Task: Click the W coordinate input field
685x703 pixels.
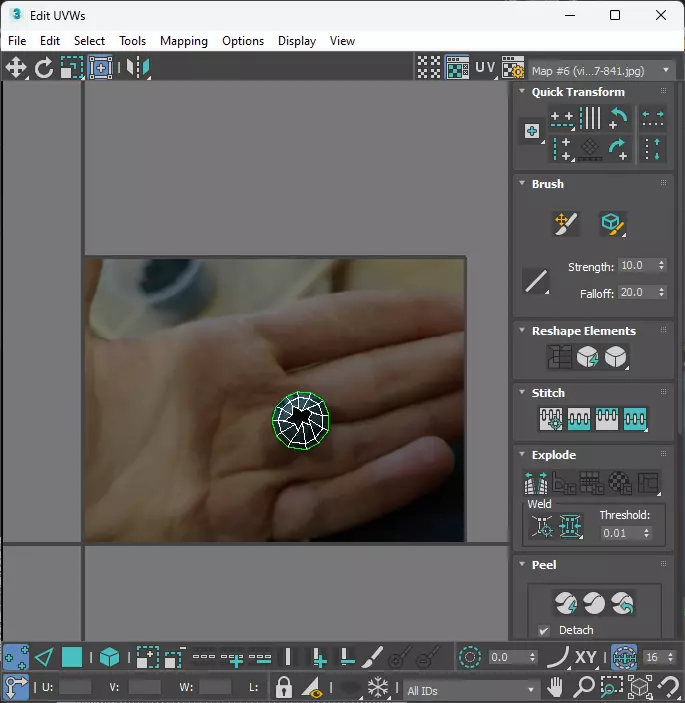Action: [215, 687]
